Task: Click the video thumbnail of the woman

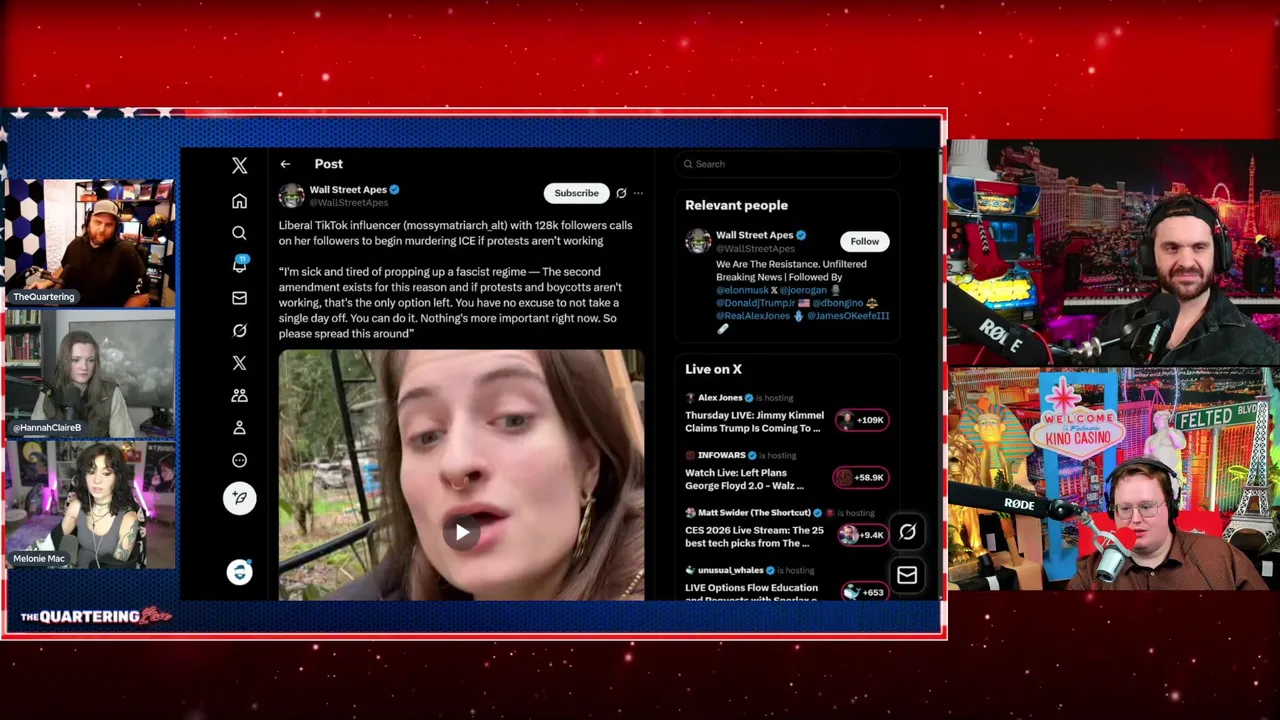Action: pyautogui.click(x=461, y=475)
